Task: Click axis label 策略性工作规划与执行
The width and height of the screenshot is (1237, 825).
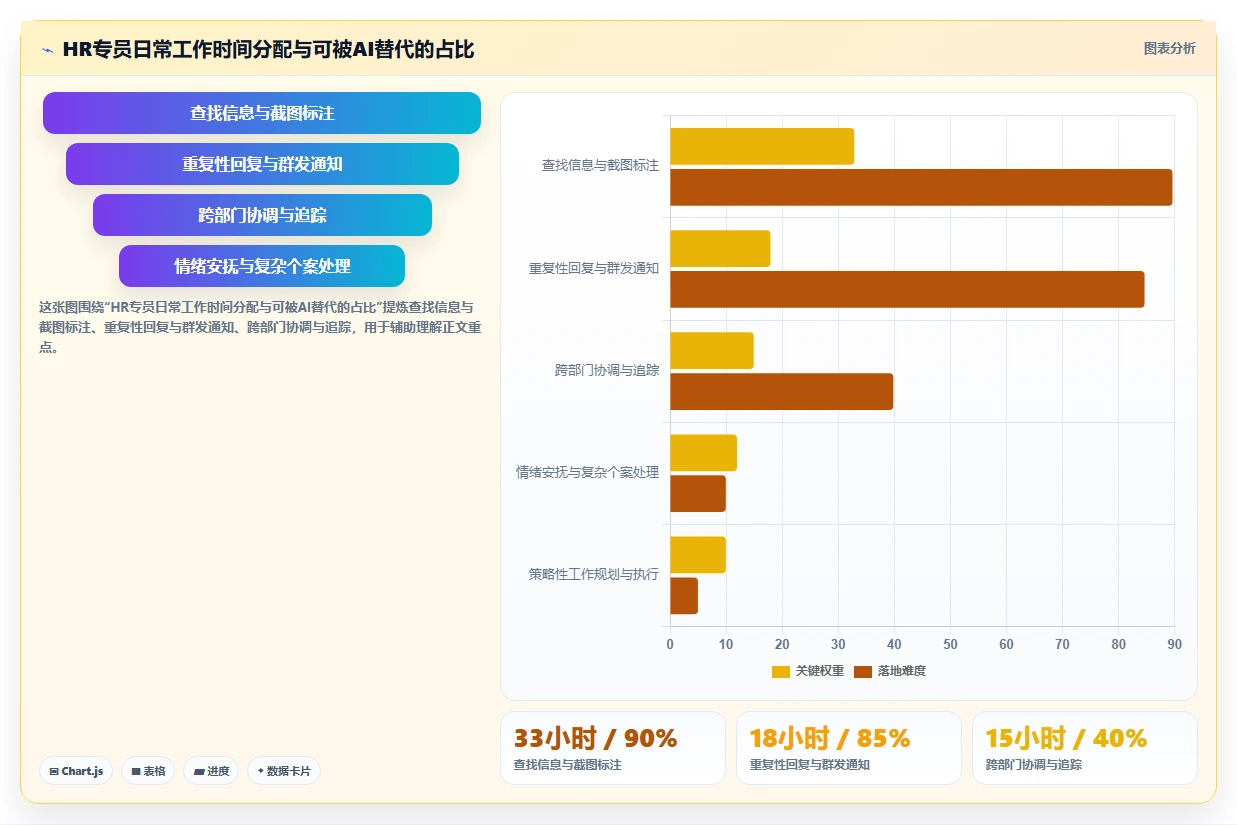Action: coord(594,574)
